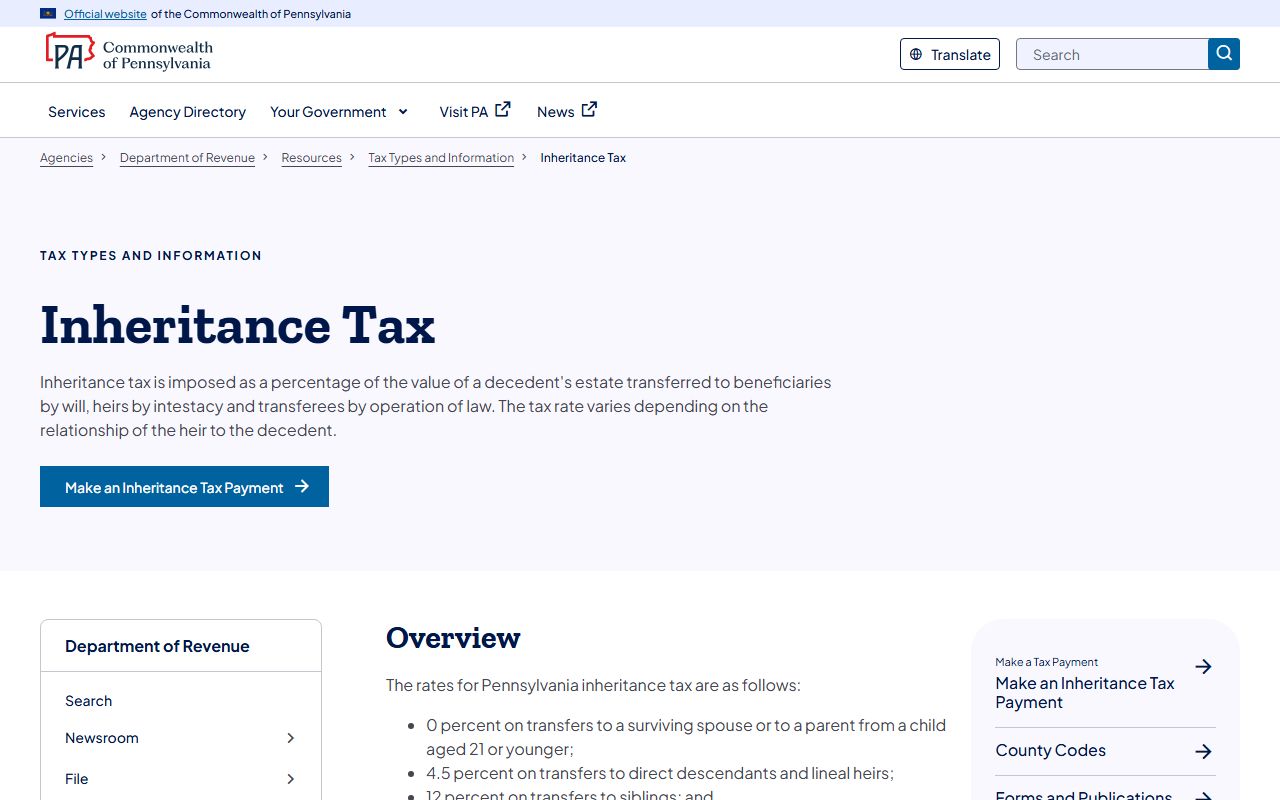Open the Services menu item
Screen dimensions: 1280x800
(77, 112)
